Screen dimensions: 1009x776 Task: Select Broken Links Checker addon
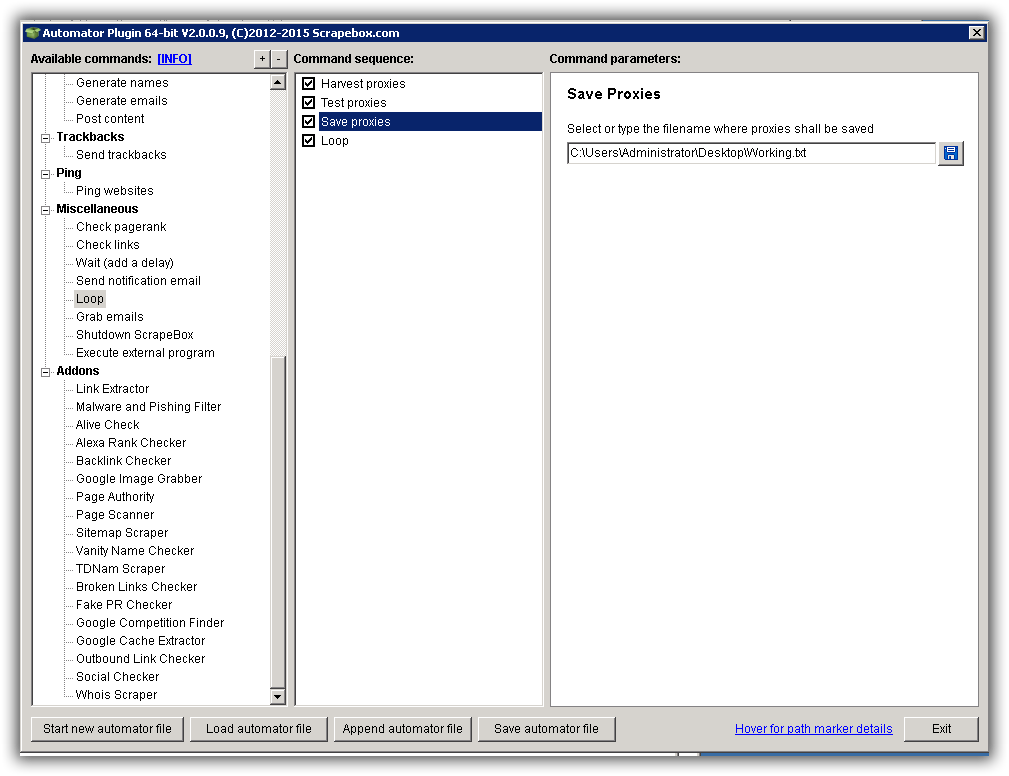pos(136,587)
